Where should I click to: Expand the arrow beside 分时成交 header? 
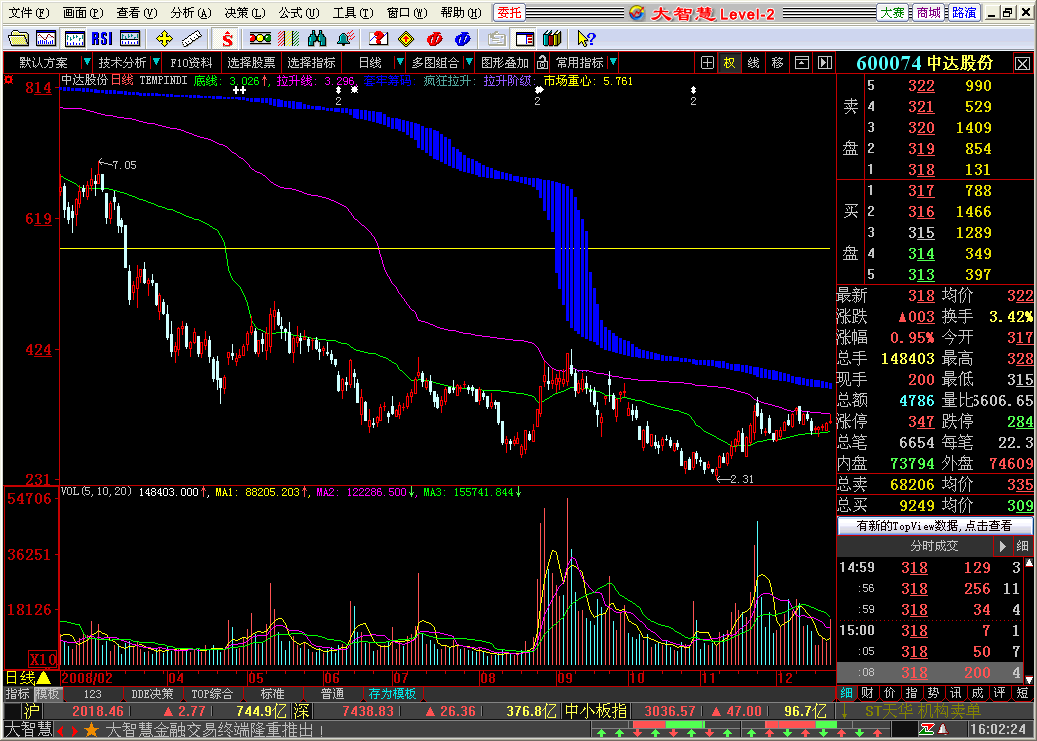click(x=1003, y=546)
